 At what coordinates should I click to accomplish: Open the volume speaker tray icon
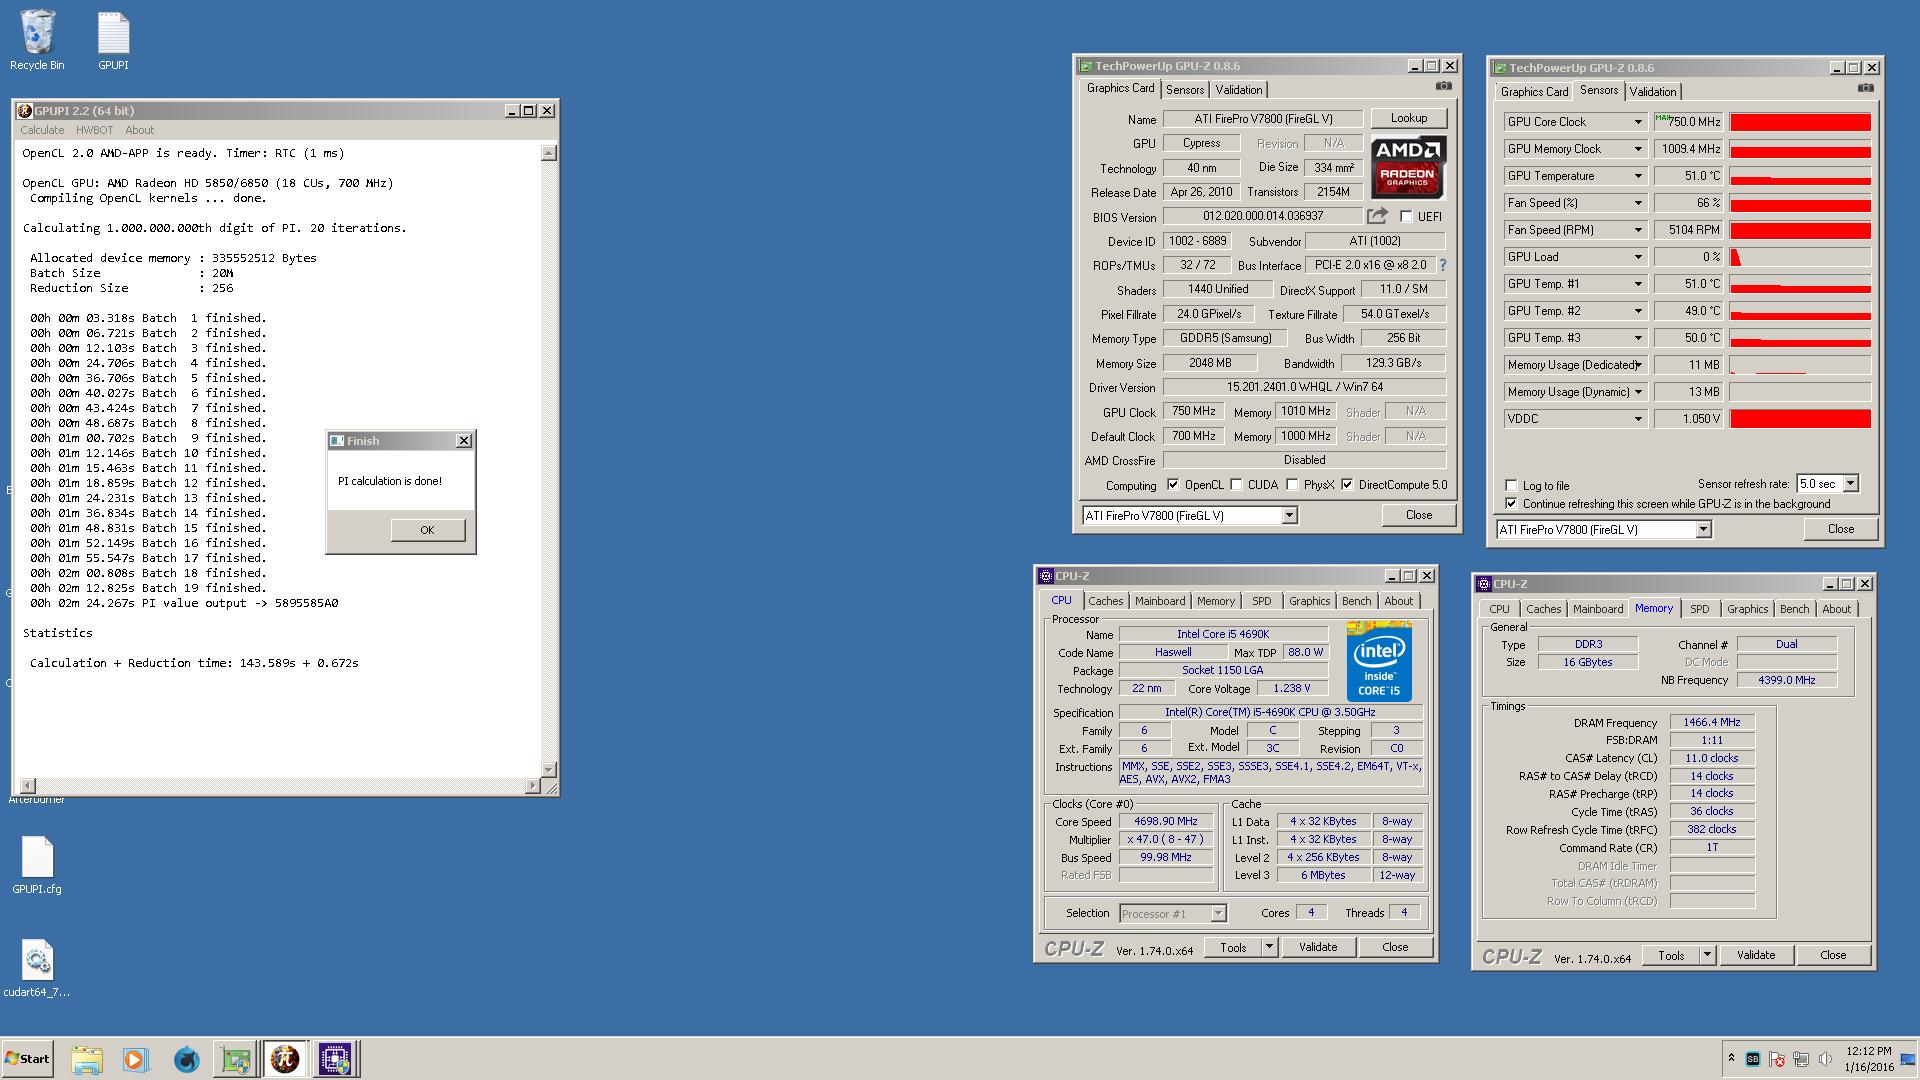click(1825, 1059)
